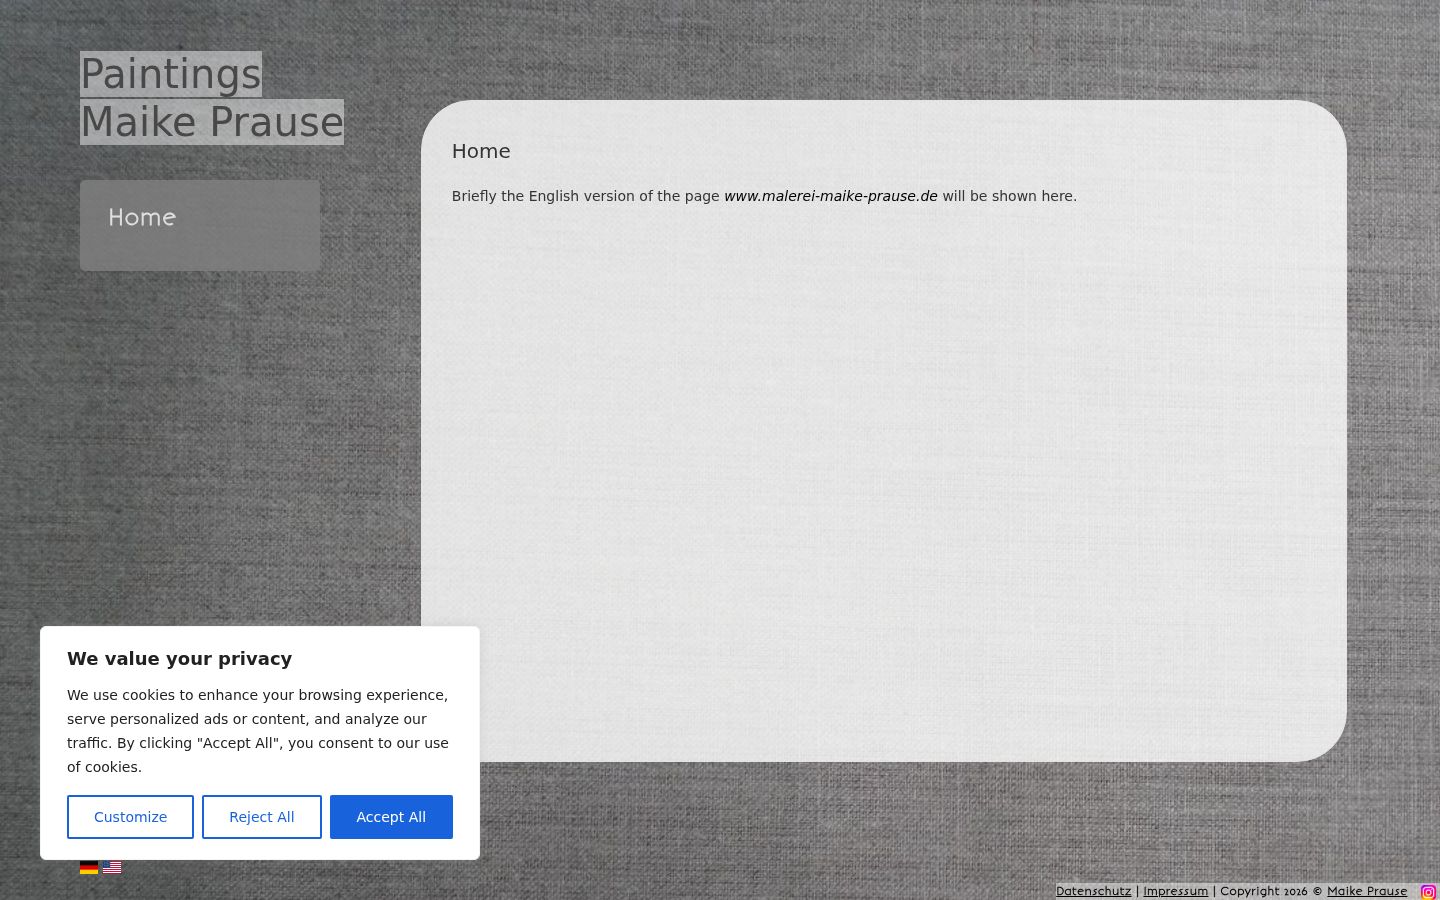1440x900 pixels.
Task: Click the Paintings site title
Action: 171,74
